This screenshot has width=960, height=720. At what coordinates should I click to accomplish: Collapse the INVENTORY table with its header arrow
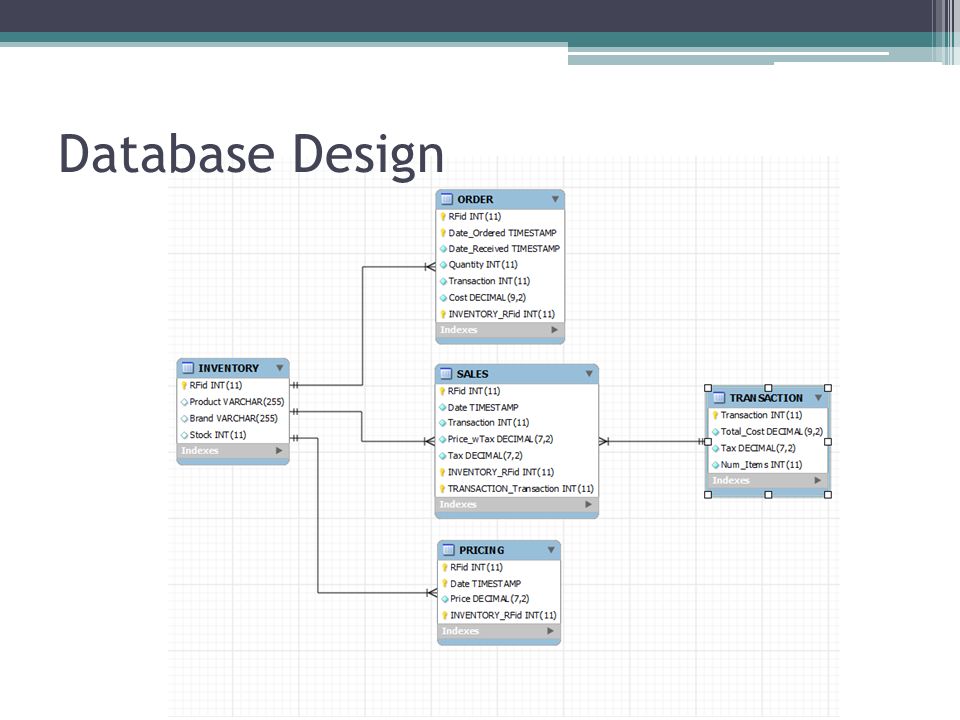point(279,368)
